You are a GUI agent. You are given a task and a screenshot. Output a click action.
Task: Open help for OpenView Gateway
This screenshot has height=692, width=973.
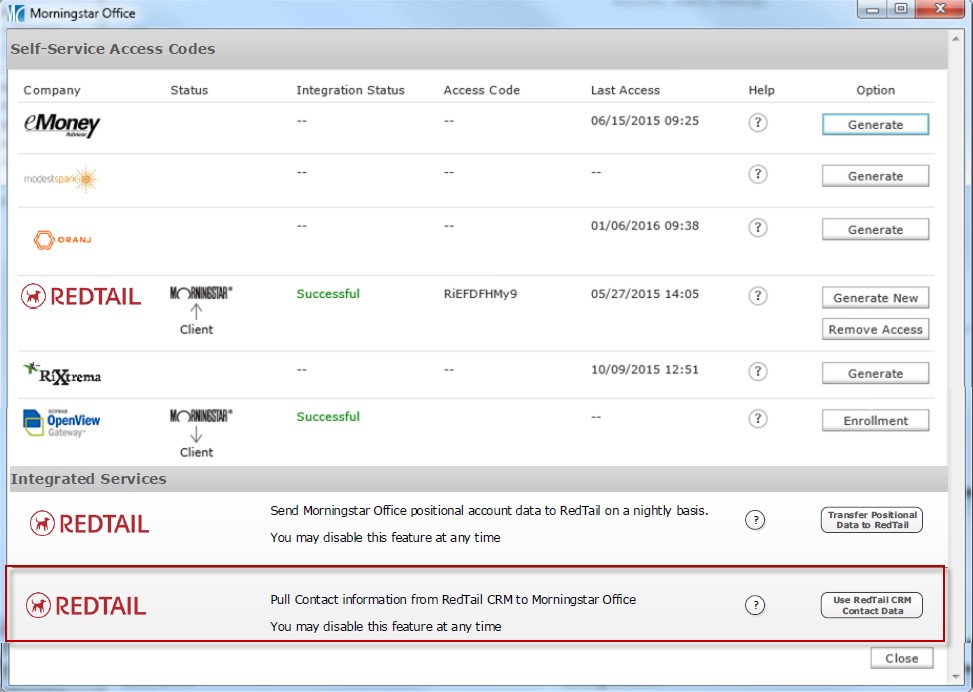click(x=758, y=418)
